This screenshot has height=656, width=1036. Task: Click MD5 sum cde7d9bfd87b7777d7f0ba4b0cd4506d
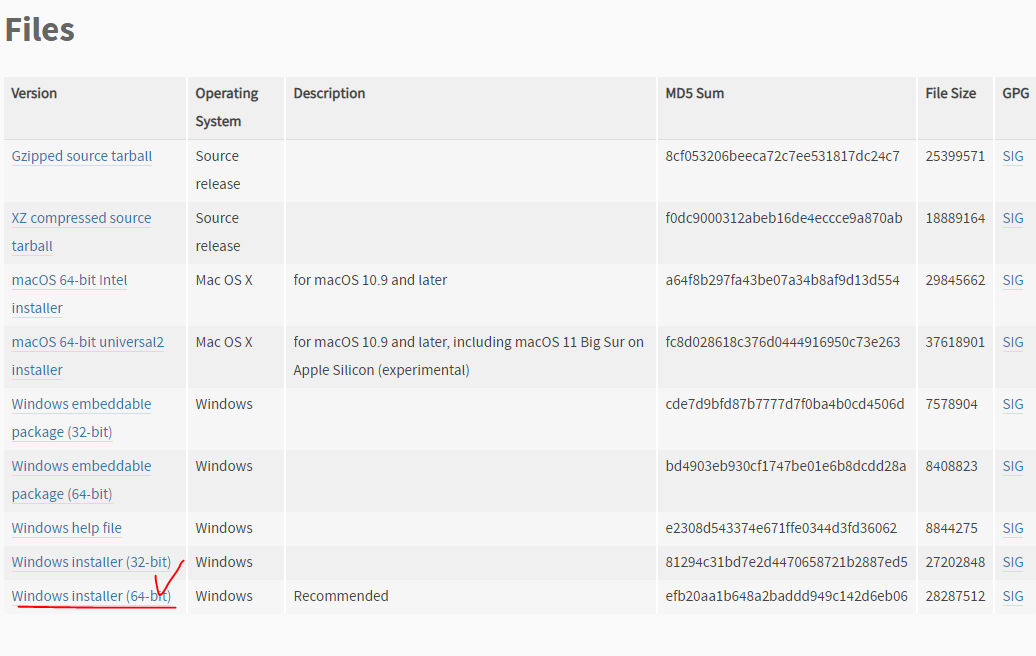click(x=785, y=404)
